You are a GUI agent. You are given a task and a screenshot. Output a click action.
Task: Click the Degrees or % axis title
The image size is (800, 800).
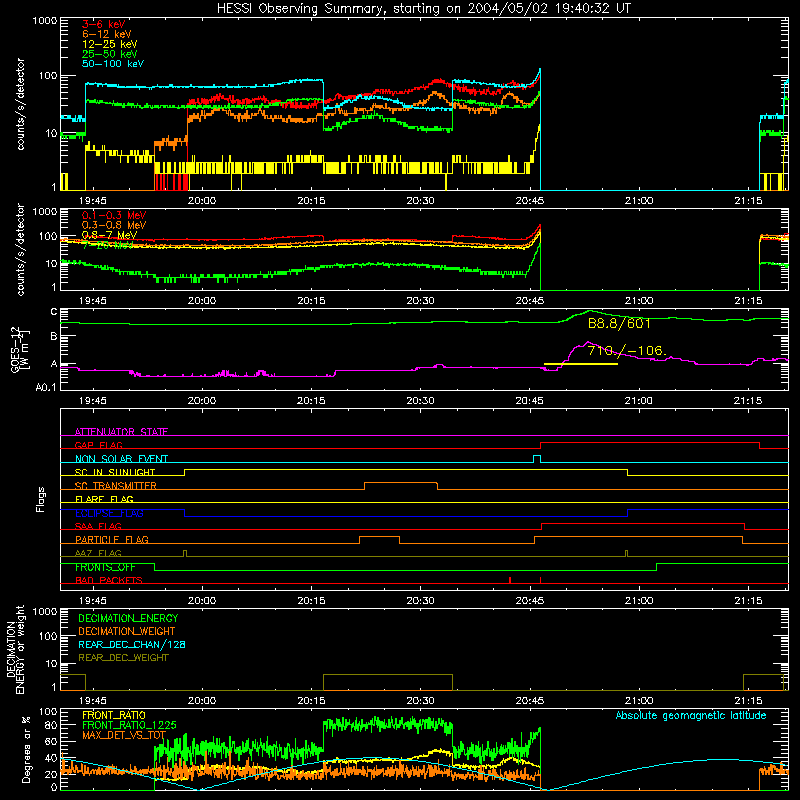coord(26,749)
